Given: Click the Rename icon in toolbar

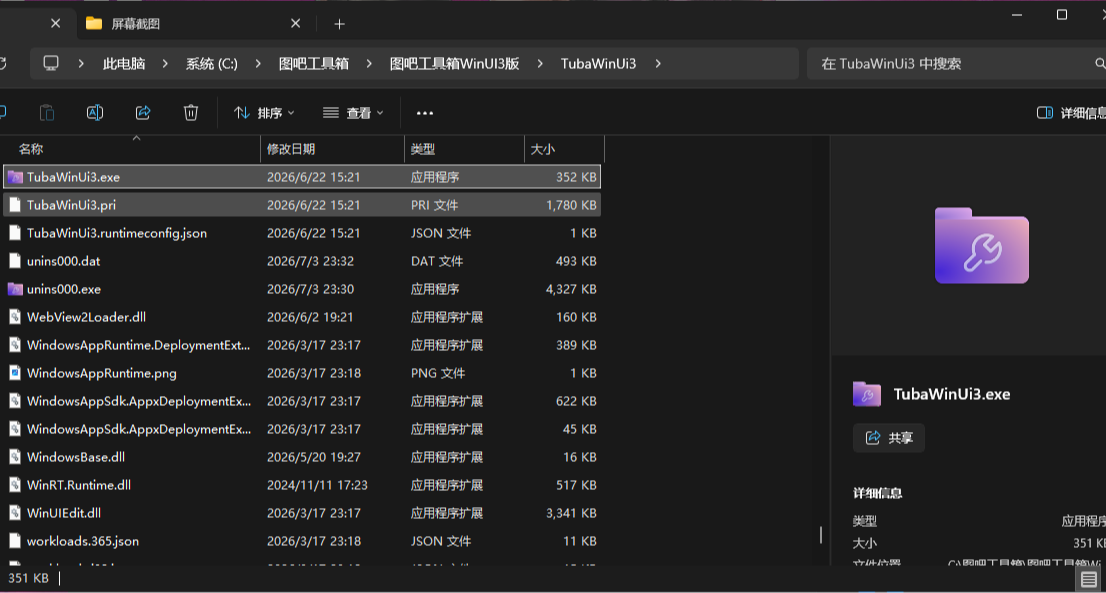Looking at the screenshot, I should point(95,113).
